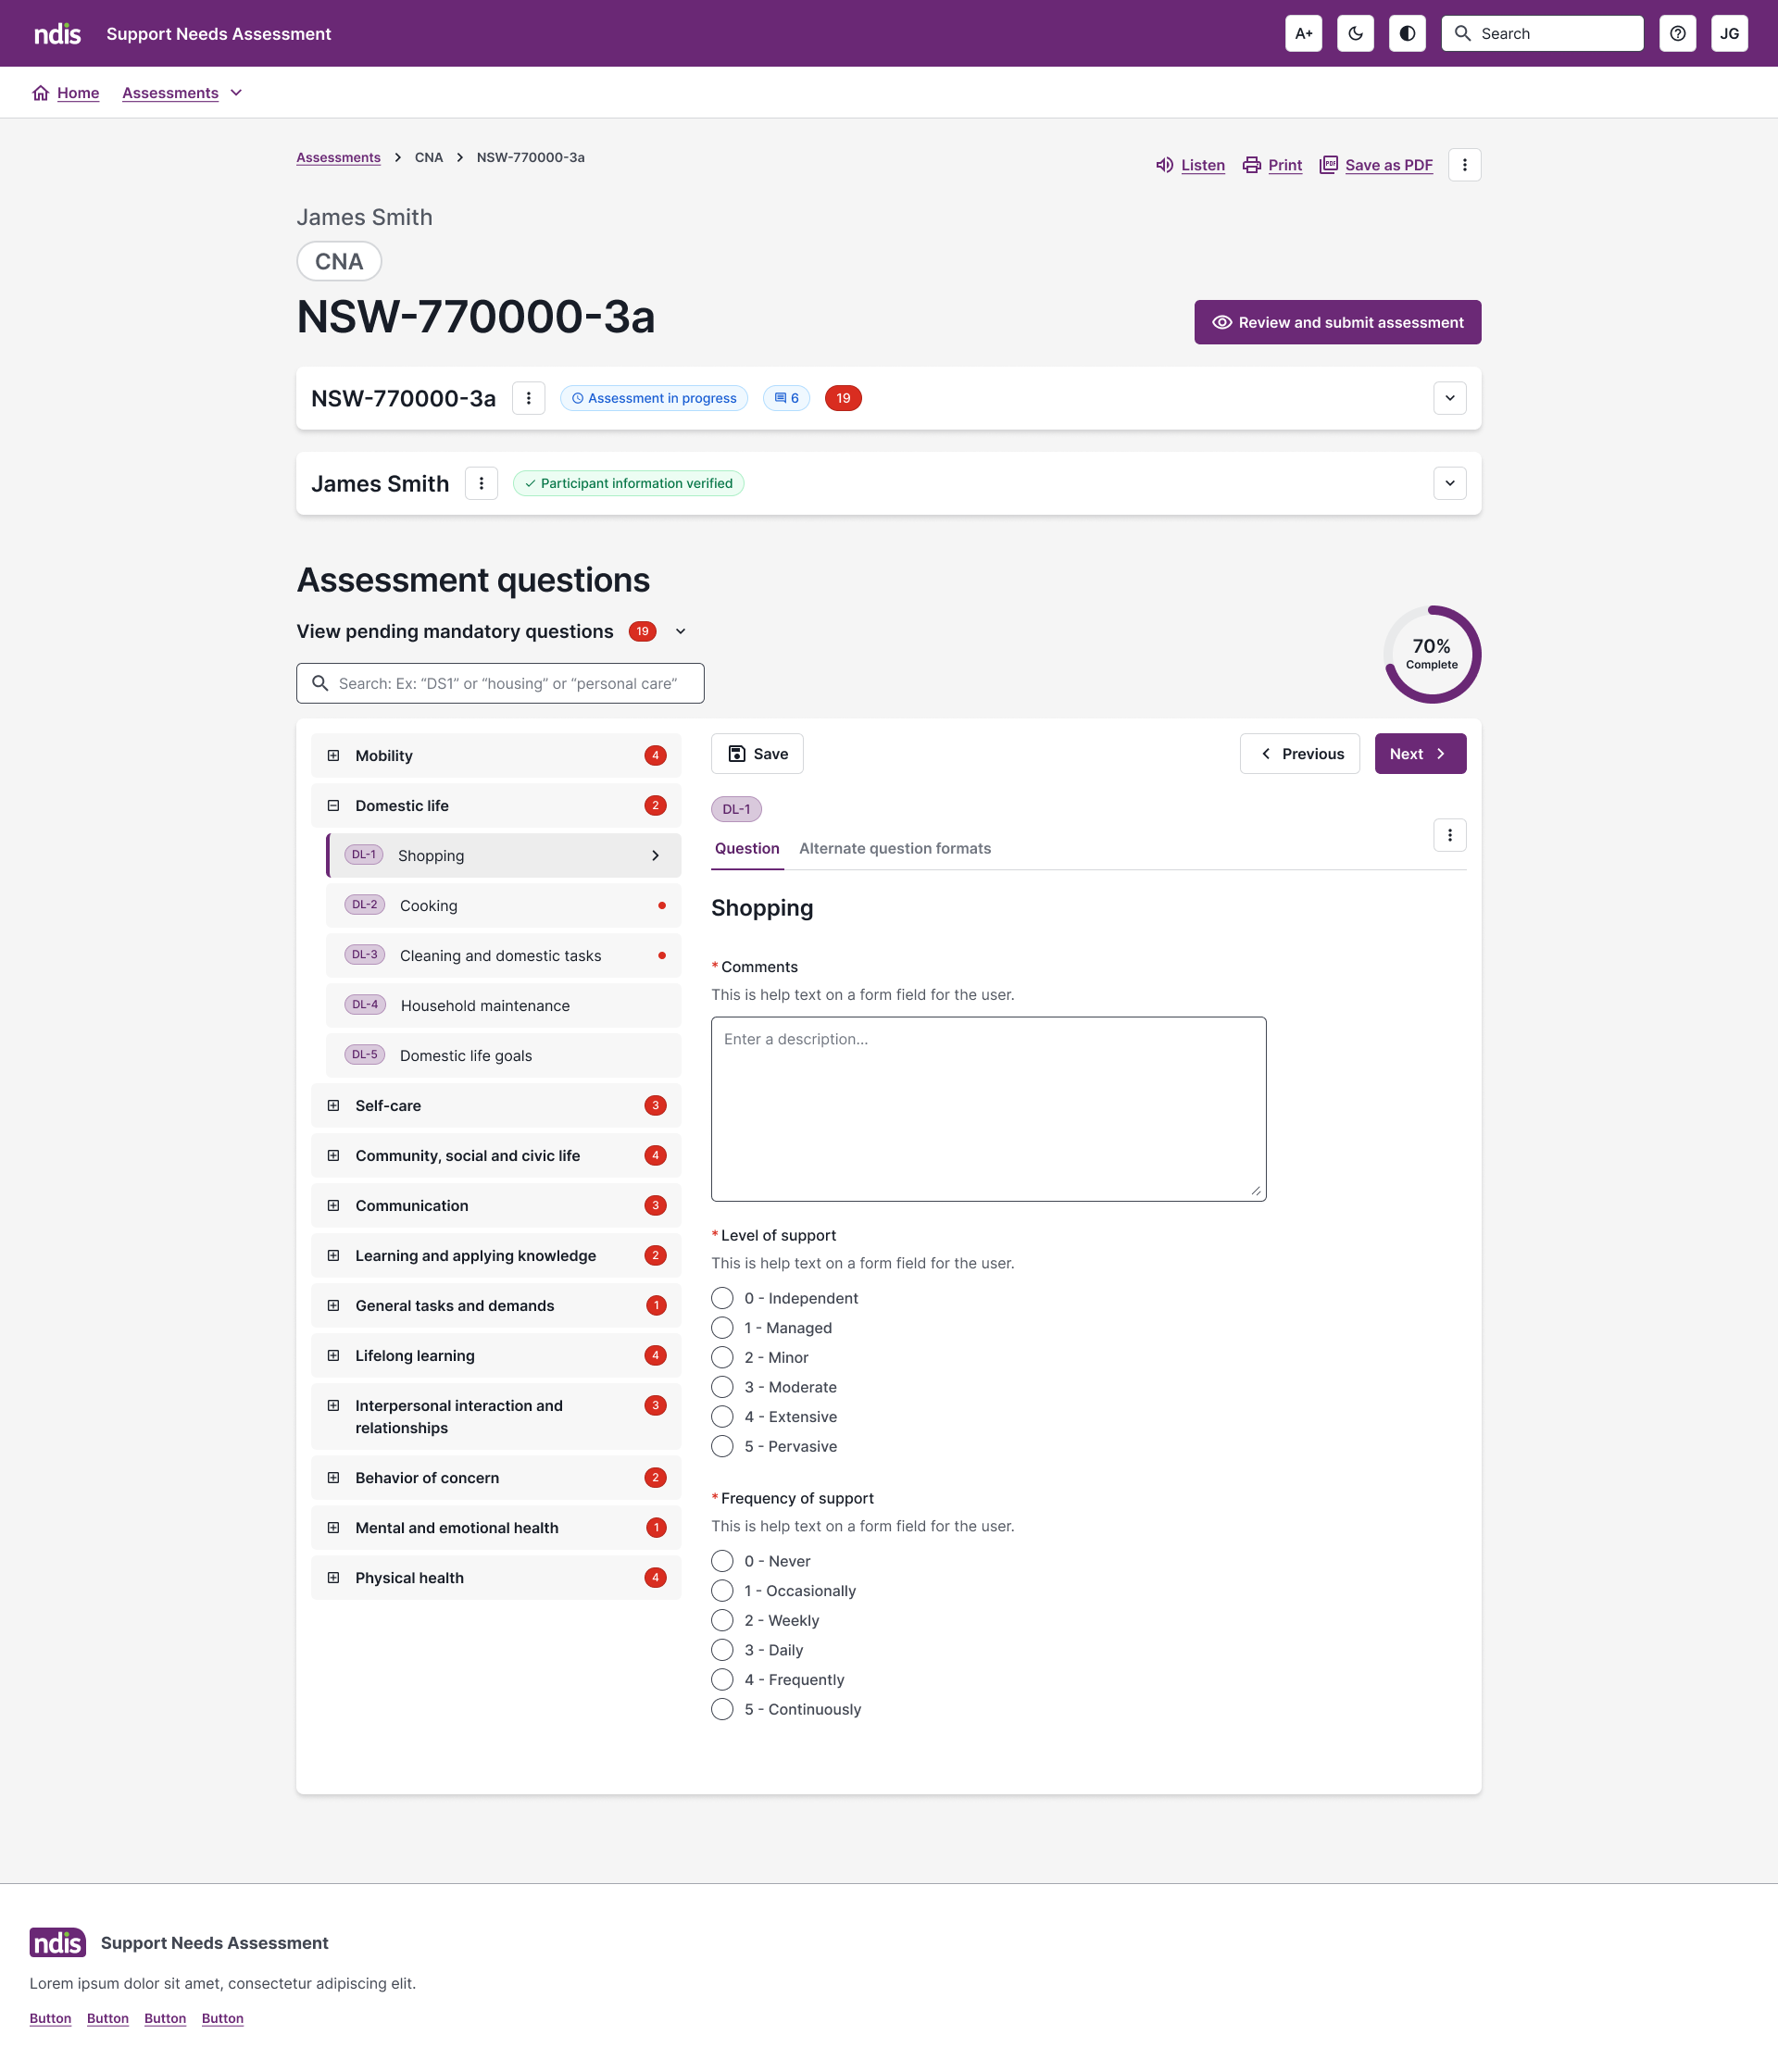Open help question mark icon
1778x2072 pixels.
point(1677,33)
